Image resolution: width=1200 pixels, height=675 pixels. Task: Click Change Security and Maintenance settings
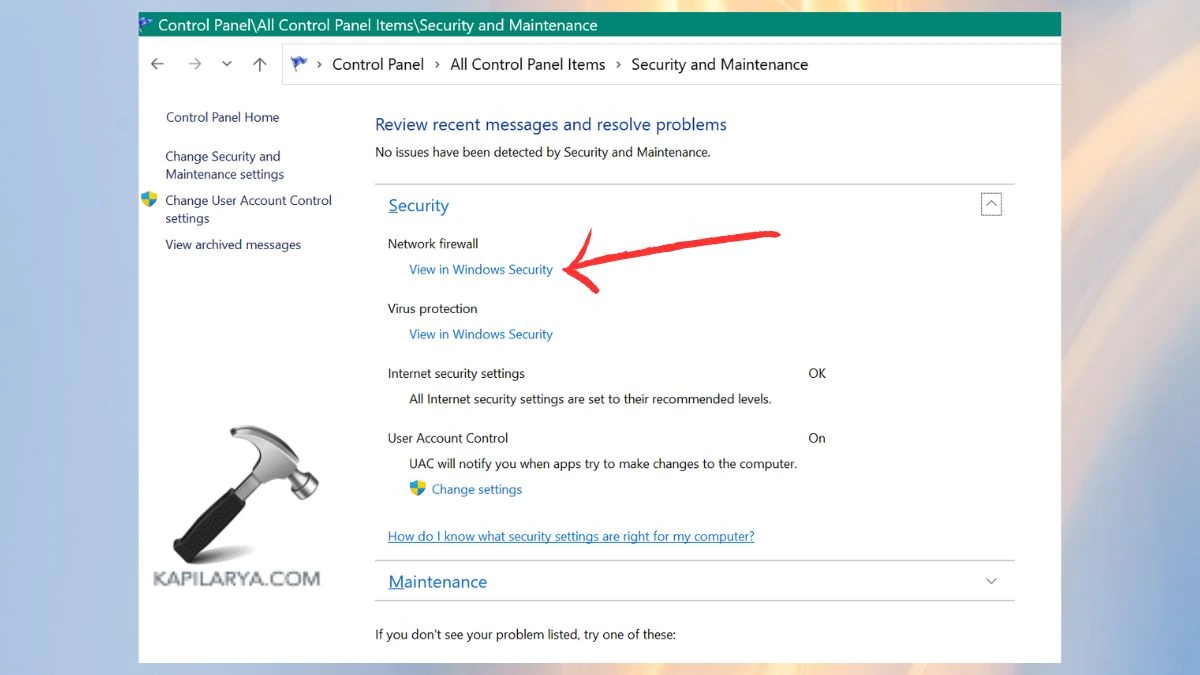[224, 165]
